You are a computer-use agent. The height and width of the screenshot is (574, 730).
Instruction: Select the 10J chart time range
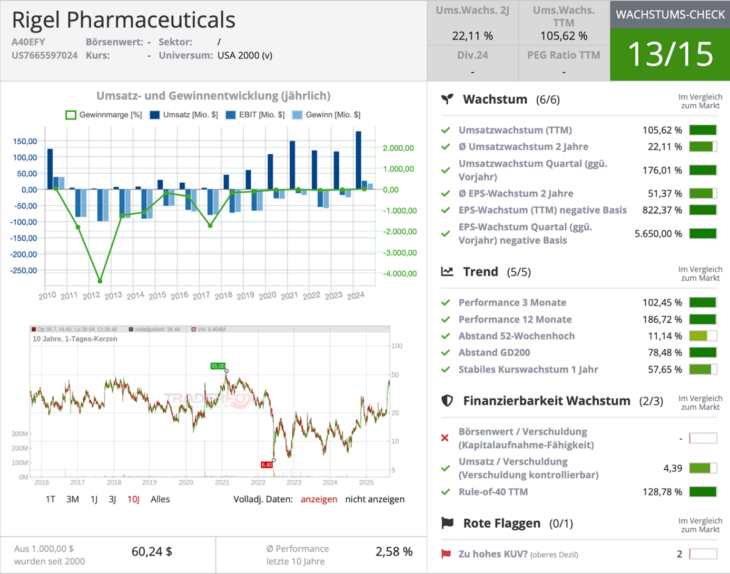[133, 499]
